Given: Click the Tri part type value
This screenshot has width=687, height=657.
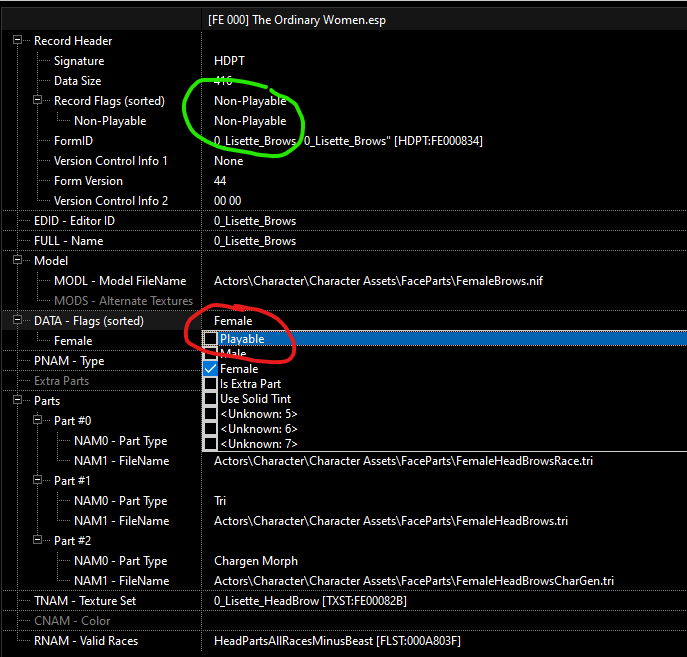Looking at the screenshot, I should [x=220, y=501].
